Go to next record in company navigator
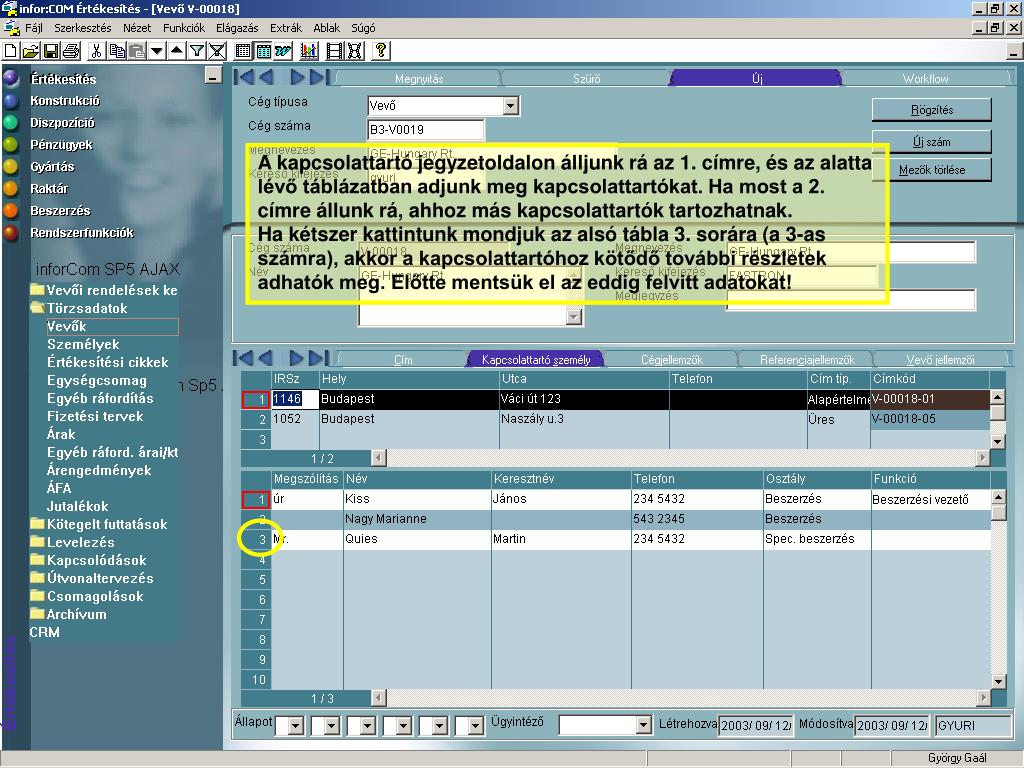1024x768 pixels. [297, 77]
